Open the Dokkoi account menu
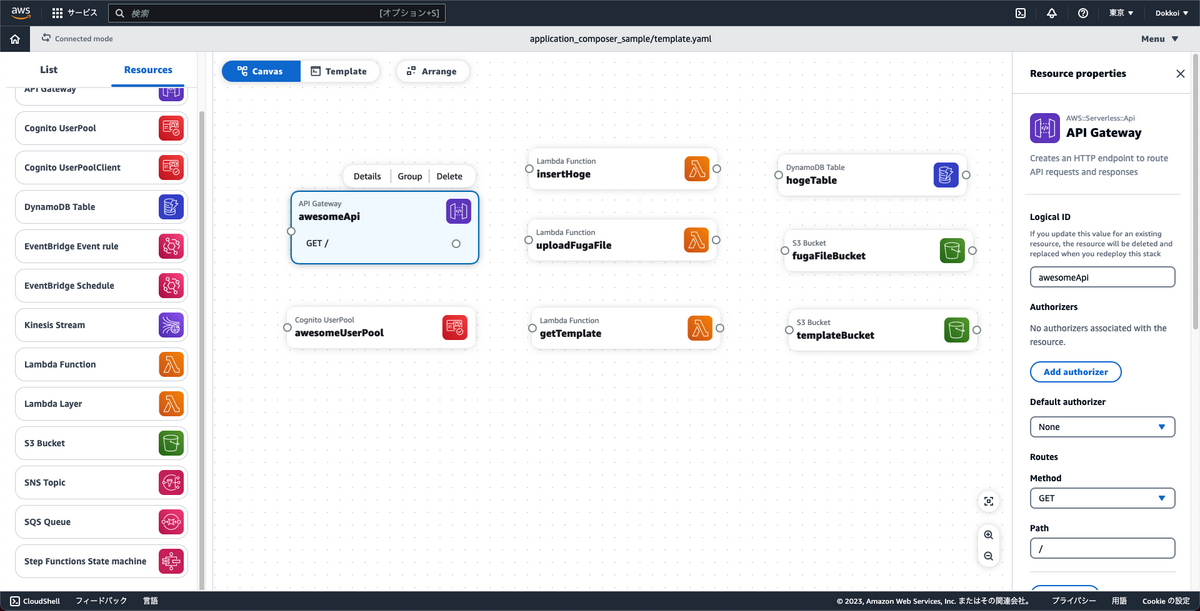Viewport: 1200px width, 611px height. pos(1171,13)
